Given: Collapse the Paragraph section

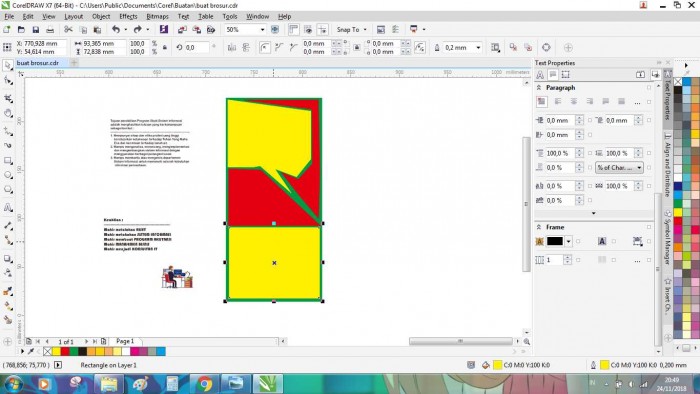Looking at the screenshot, I should coord(539,88).
